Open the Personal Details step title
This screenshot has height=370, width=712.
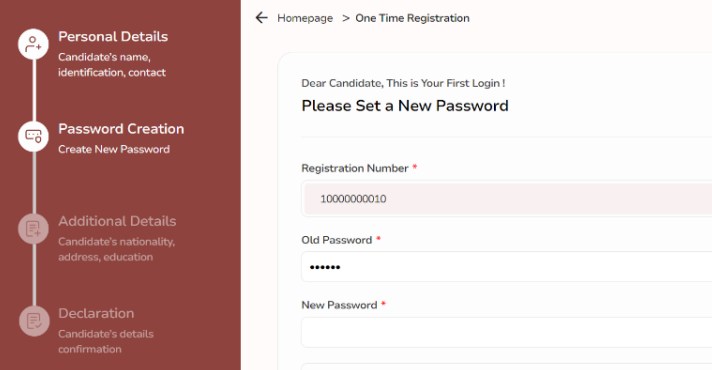click(x=113, y=36)
